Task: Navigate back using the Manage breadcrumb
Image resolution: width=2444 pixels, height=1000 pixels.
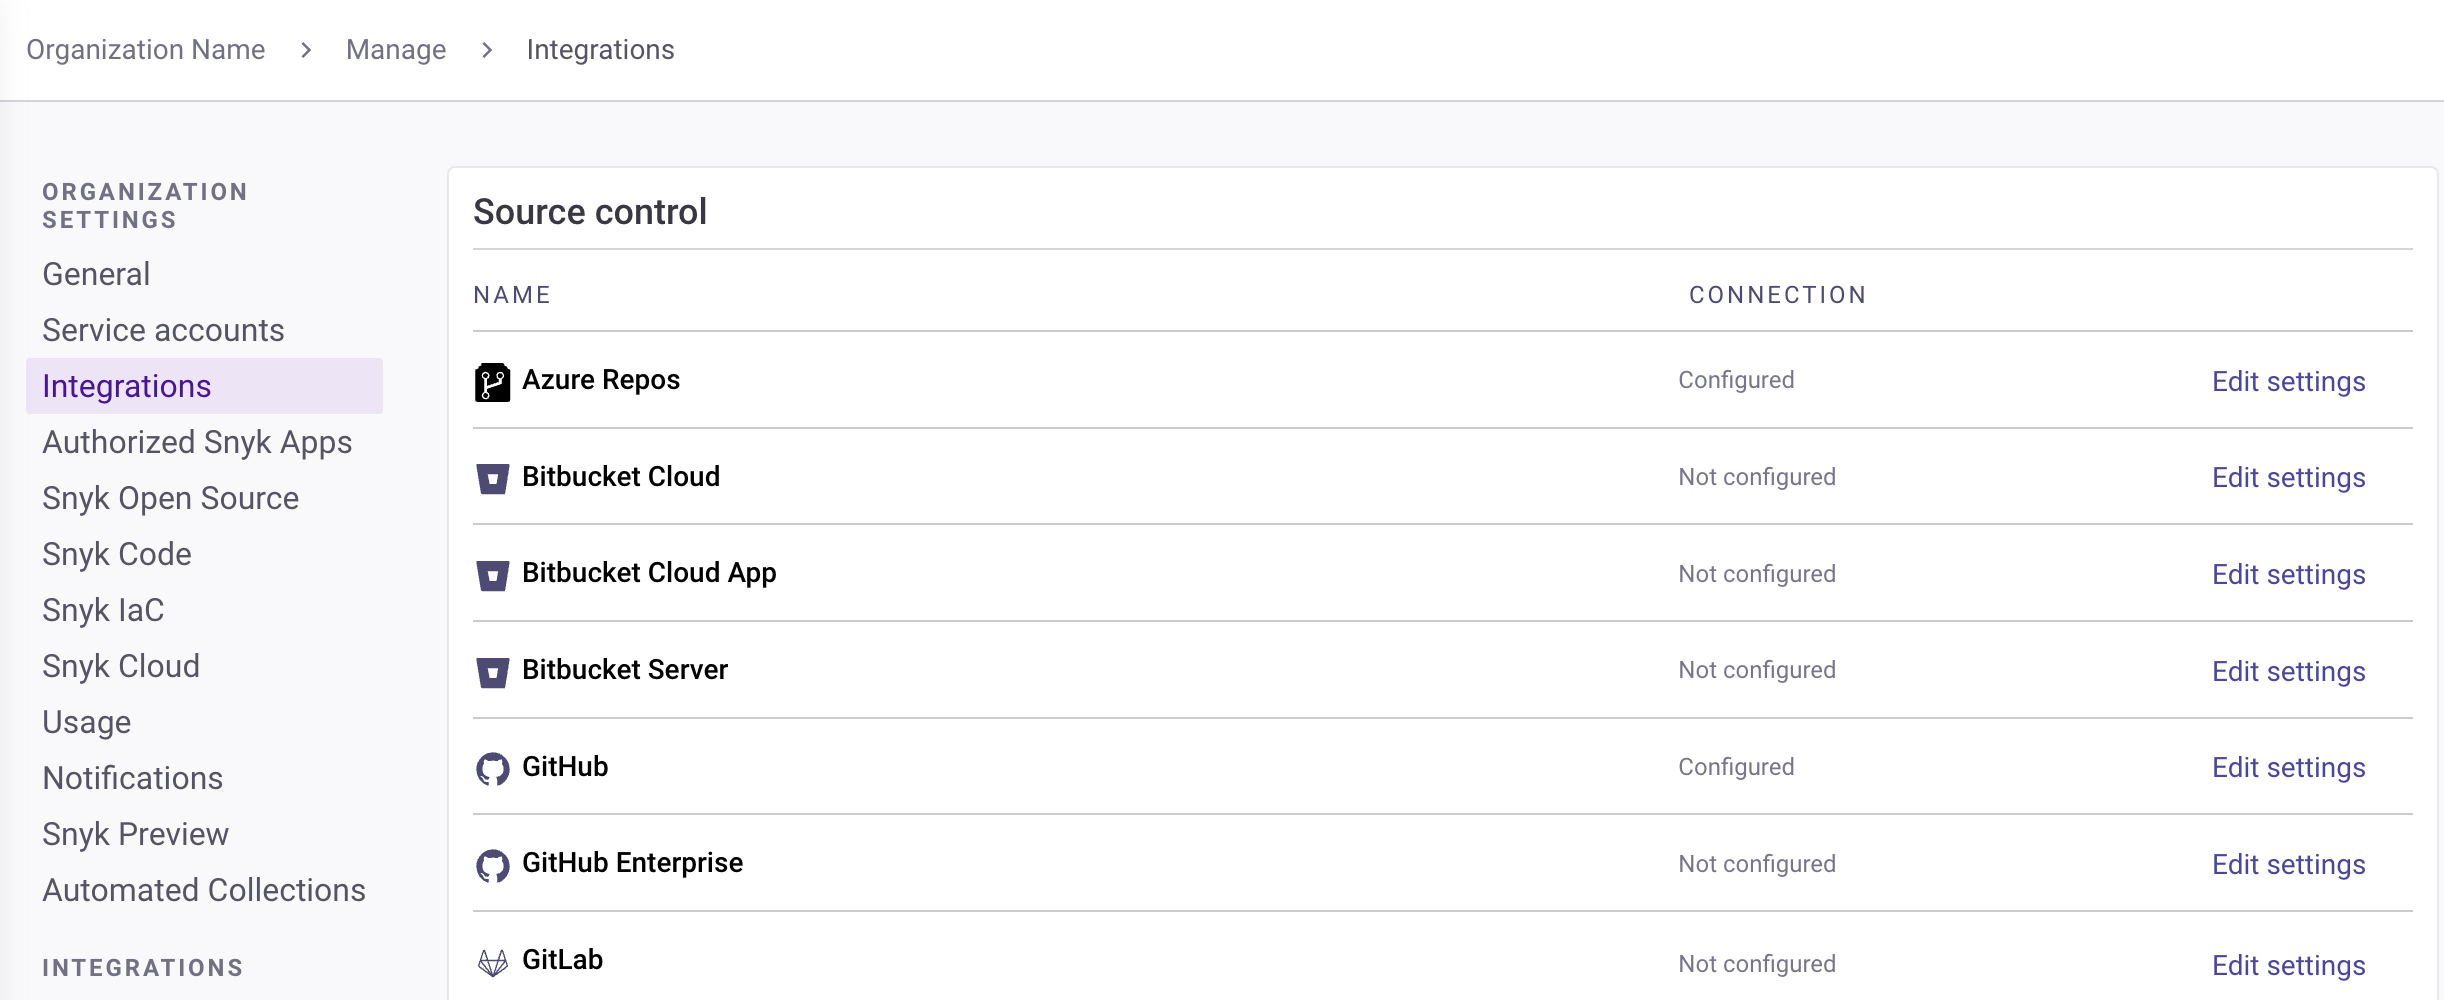Action: pos(396,49)
